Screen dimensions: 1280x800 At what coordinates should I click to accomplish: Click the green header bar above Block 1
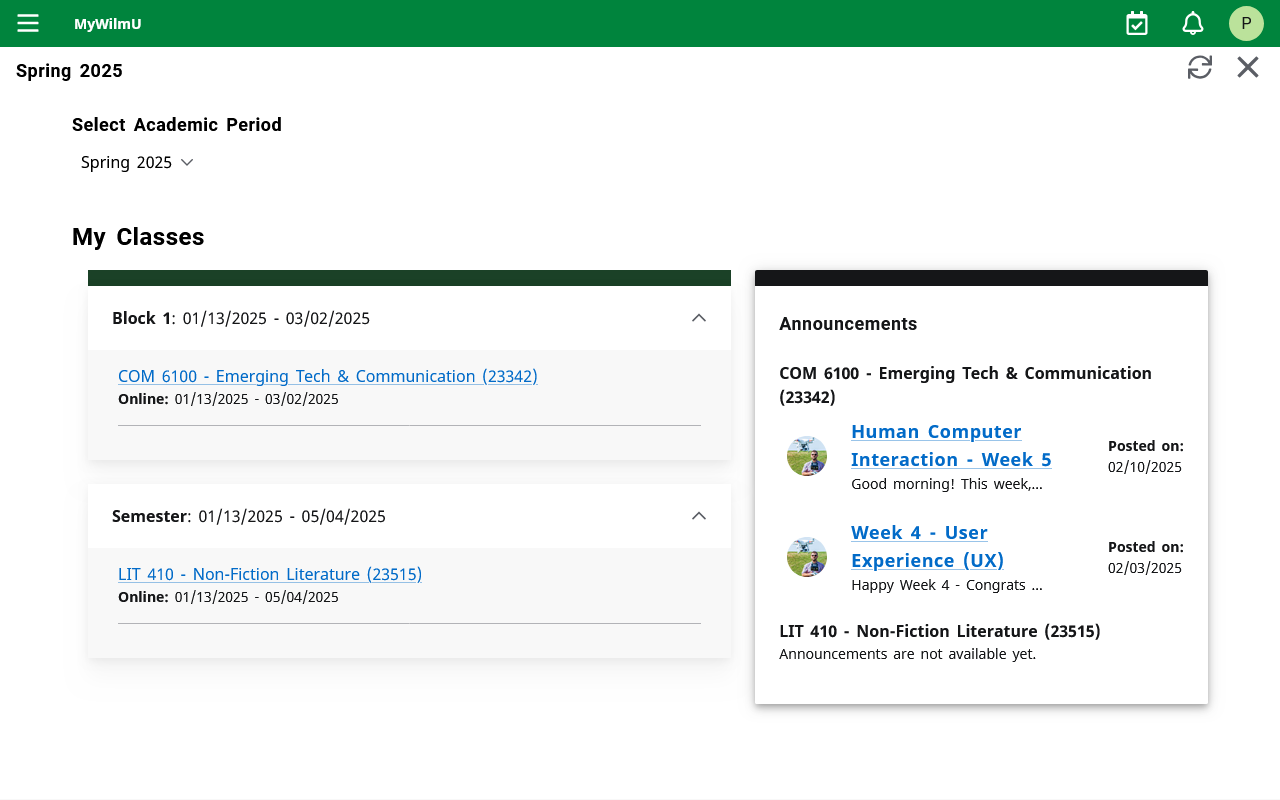point(409,276)
